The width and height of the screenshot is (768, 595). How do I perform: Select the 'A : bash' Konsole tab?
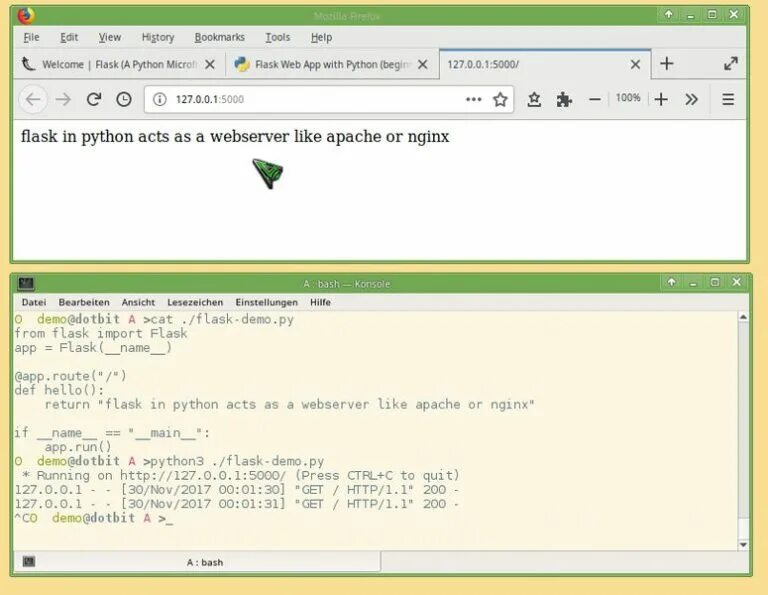(x=197, y=562)
